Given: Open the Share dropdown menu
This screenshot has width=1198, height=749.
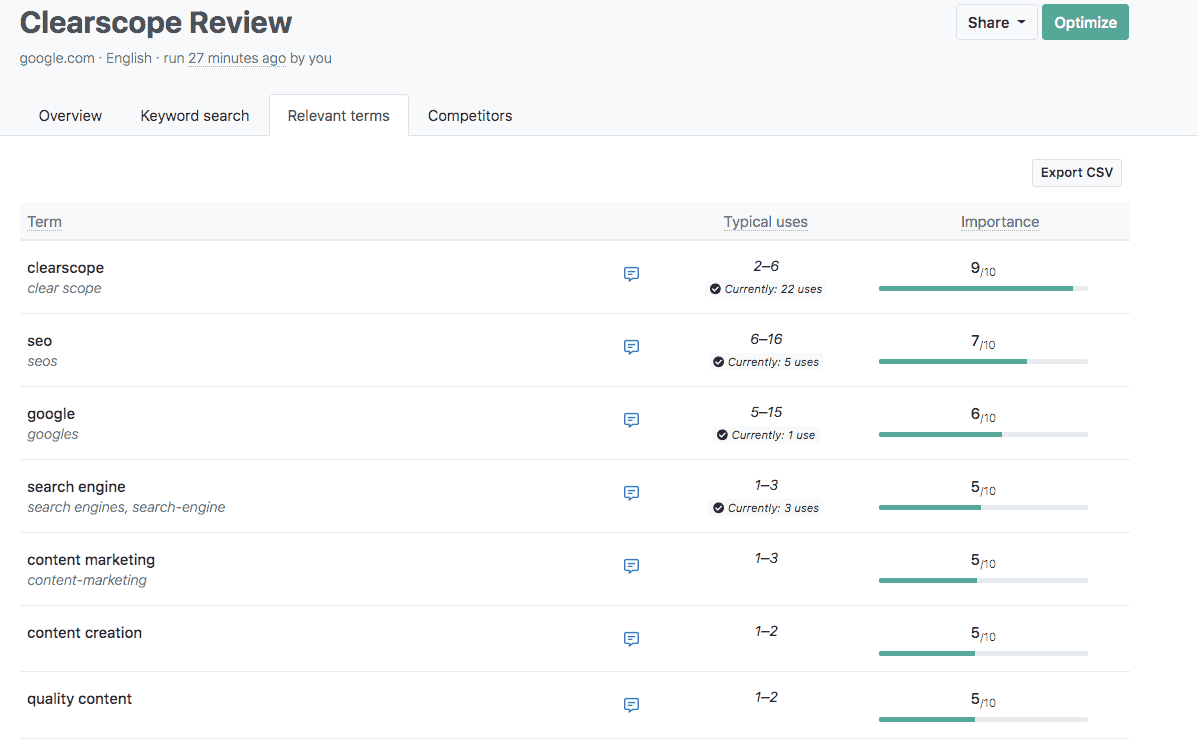Looking at the screenshot, I should pyautogui.click(x=996, y=22).
